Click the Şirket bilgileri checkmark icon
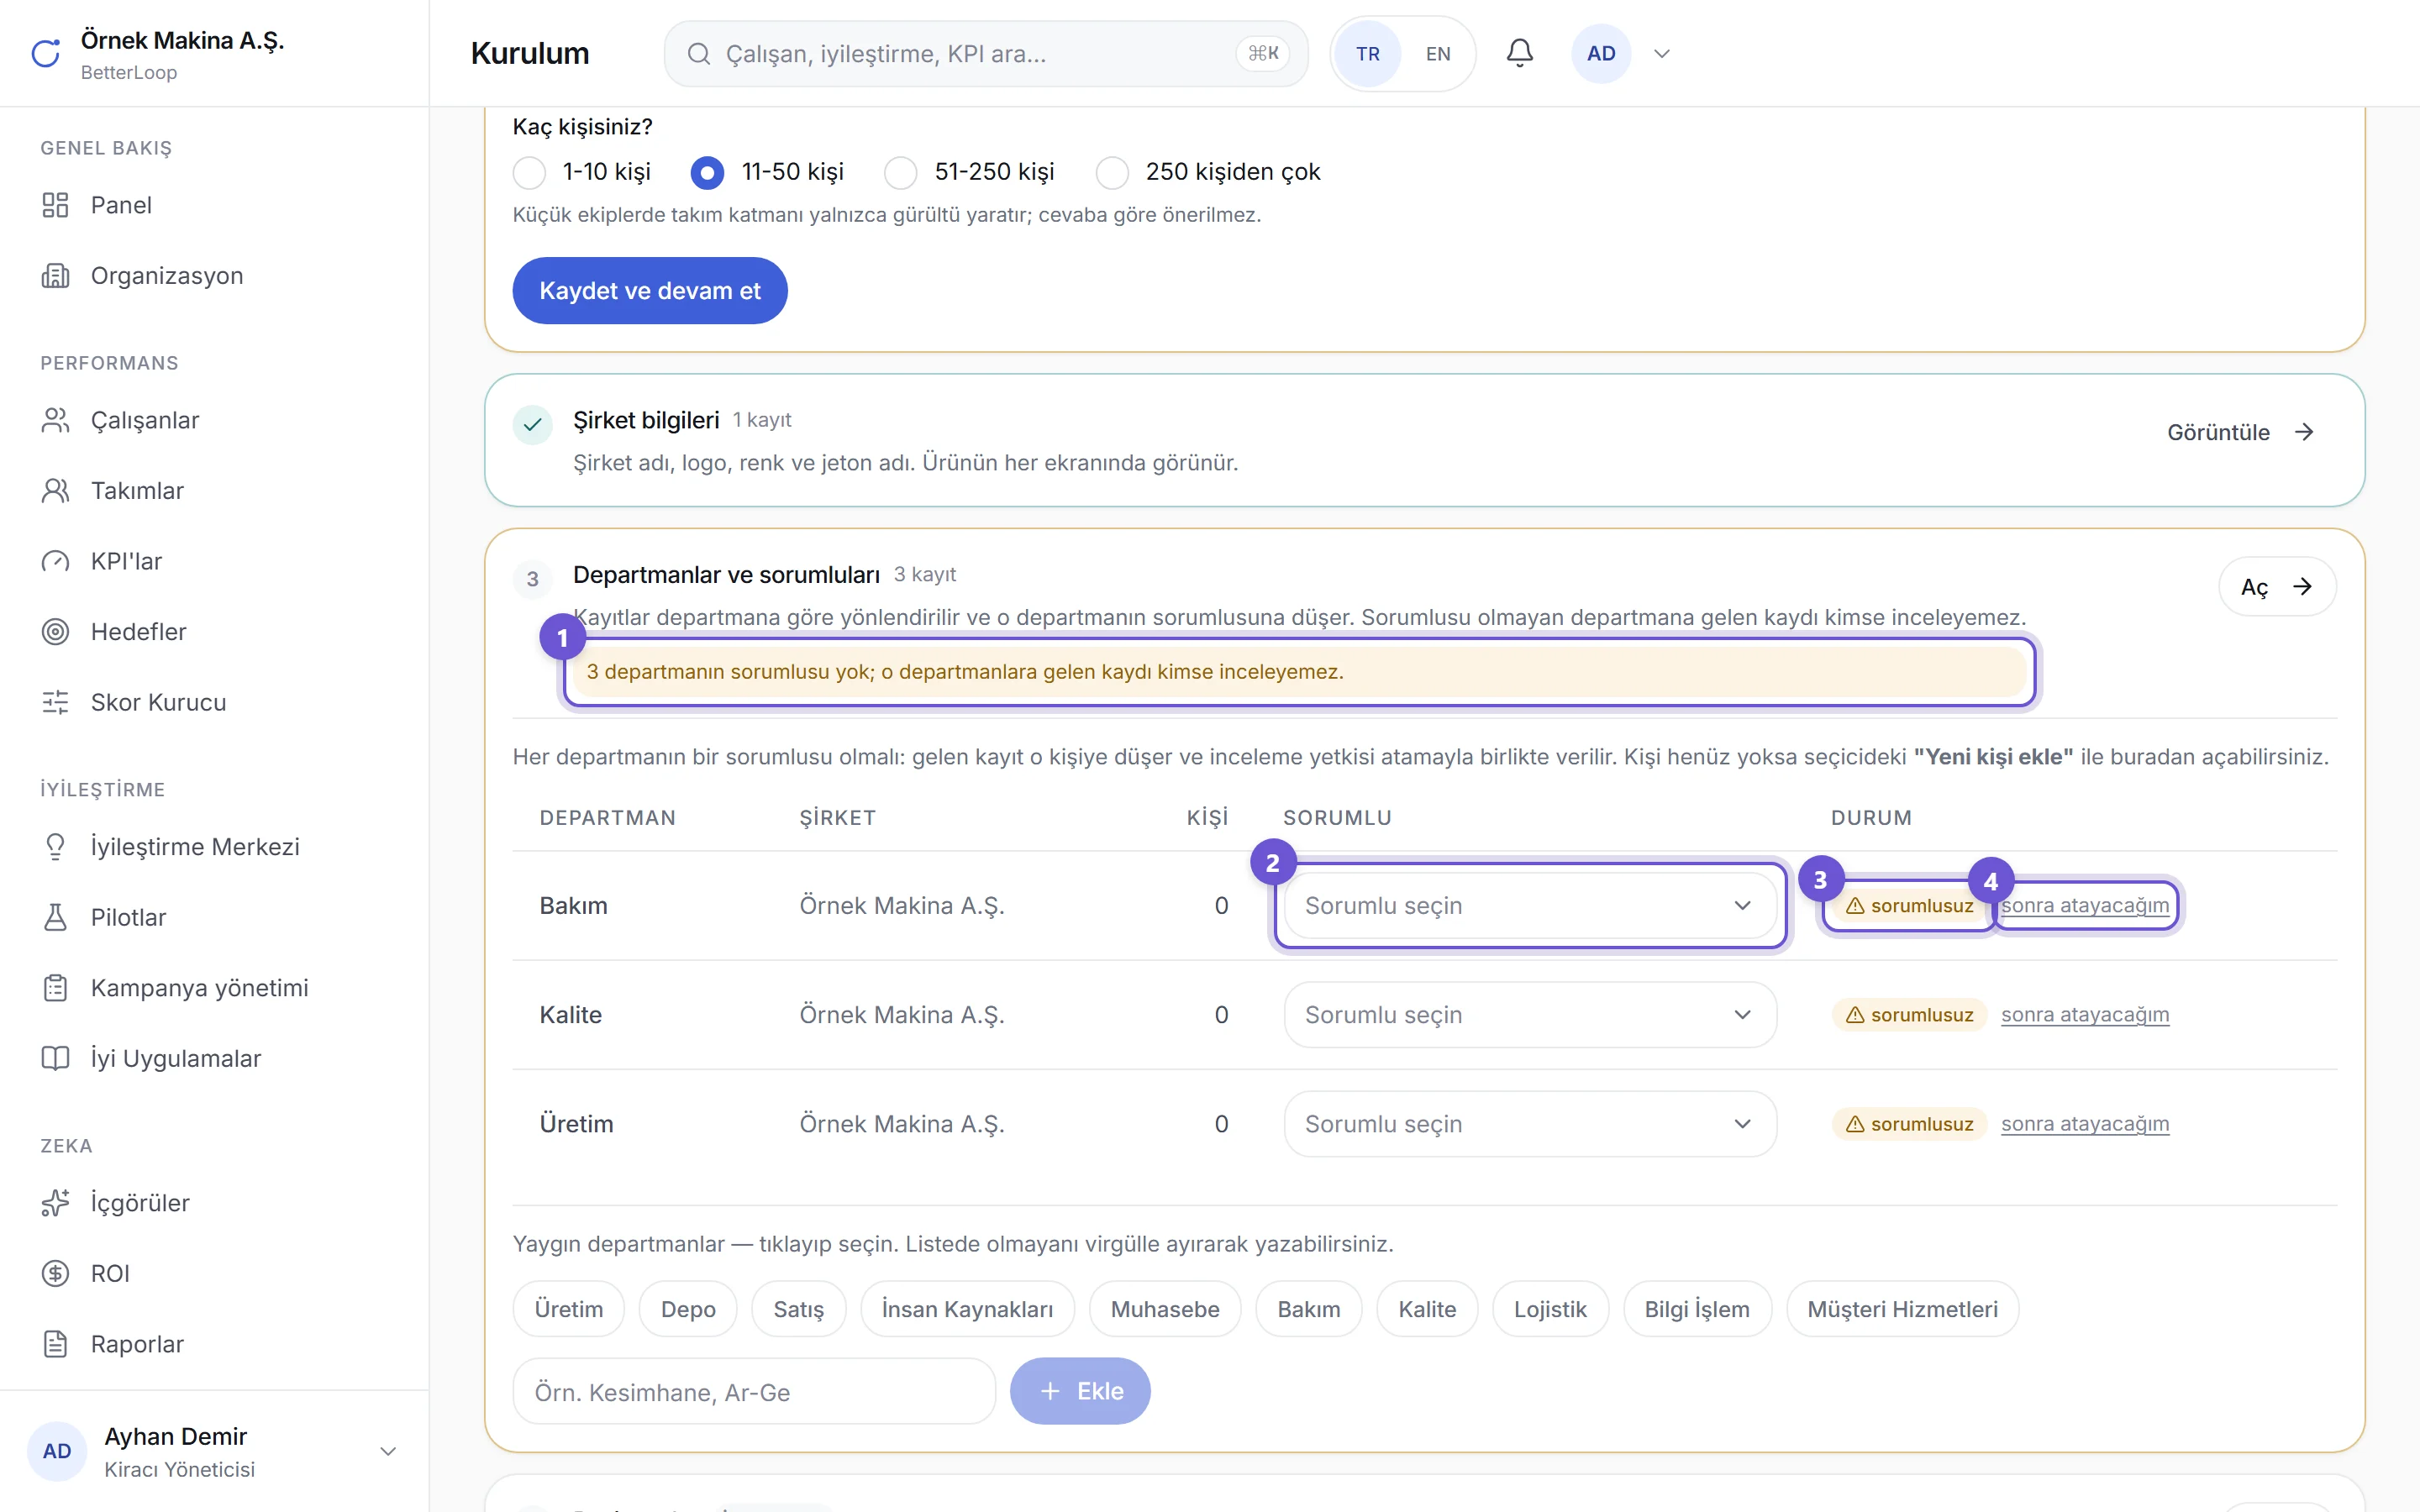Screen dimensions: 2420x1512 click(532, 424)
